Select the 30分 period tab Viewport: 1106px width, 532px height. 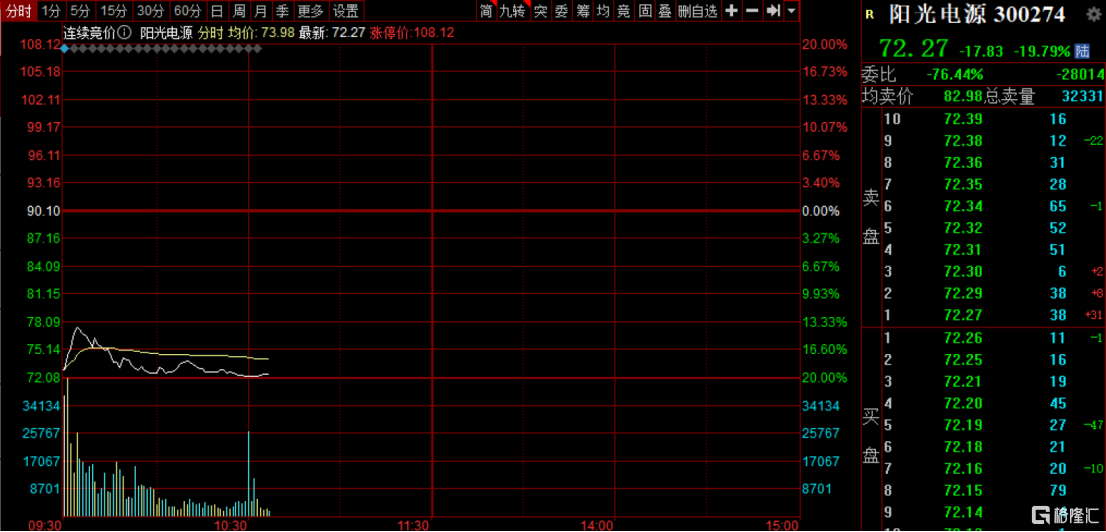tap(150, 11)
